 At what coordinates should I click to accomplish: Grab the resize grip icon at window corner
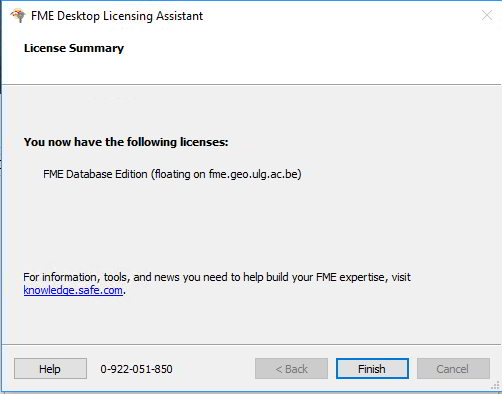(x=495, y=386)
